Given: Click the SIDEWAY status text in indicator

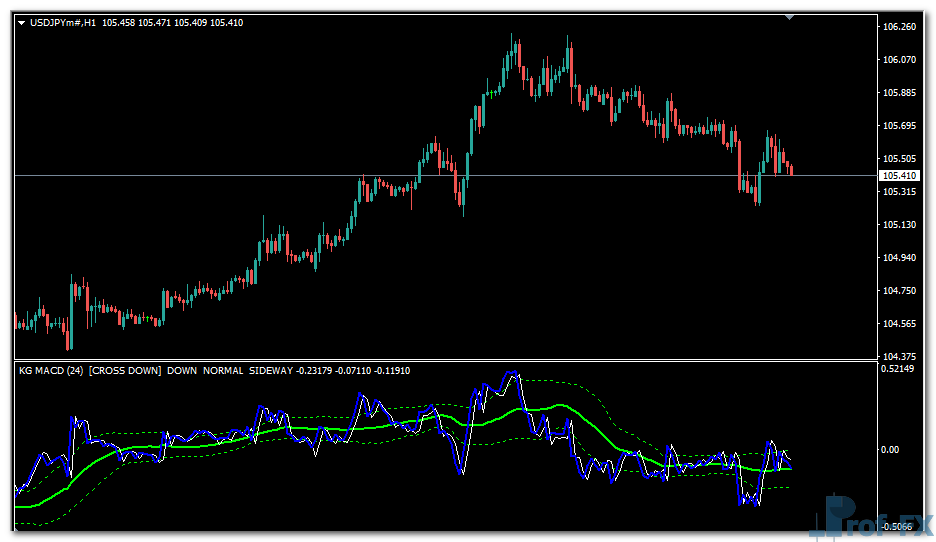Looking at the screenshot, I should 270,371.
